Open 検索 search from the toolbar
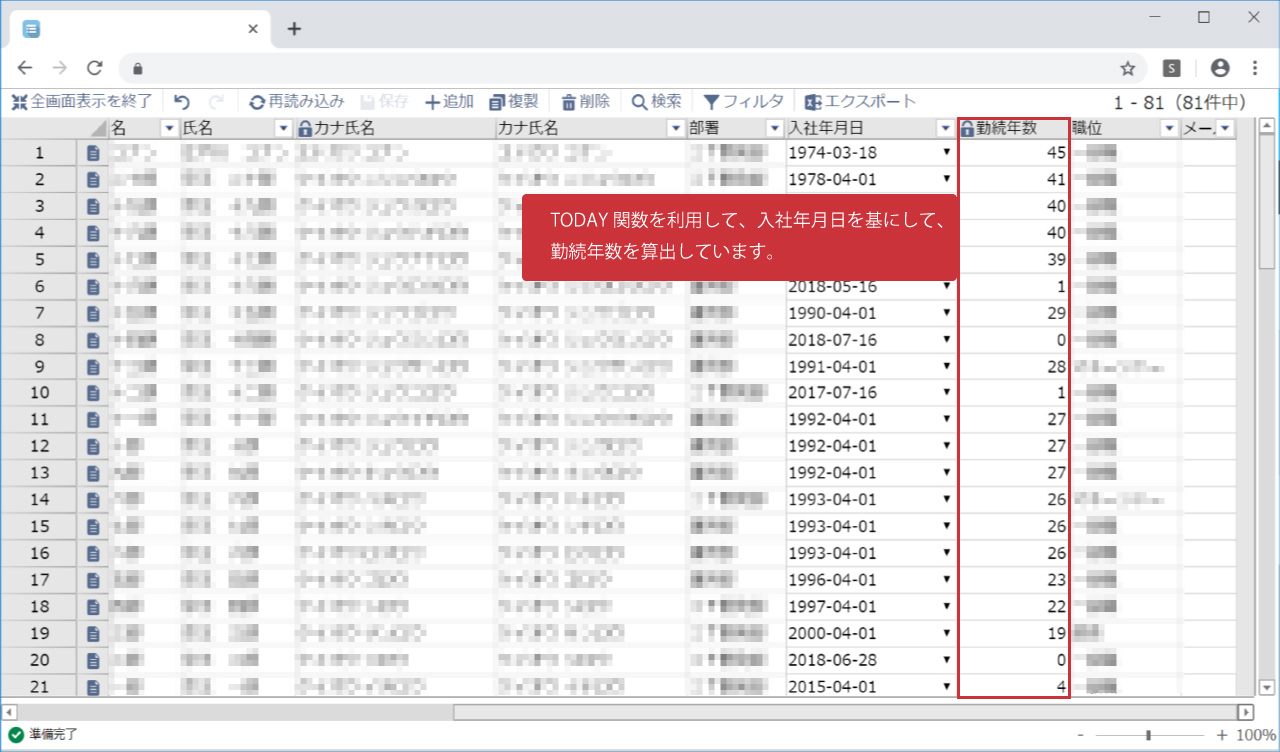The height and width of the screenshot is (752, 1280). coord(656,101)
